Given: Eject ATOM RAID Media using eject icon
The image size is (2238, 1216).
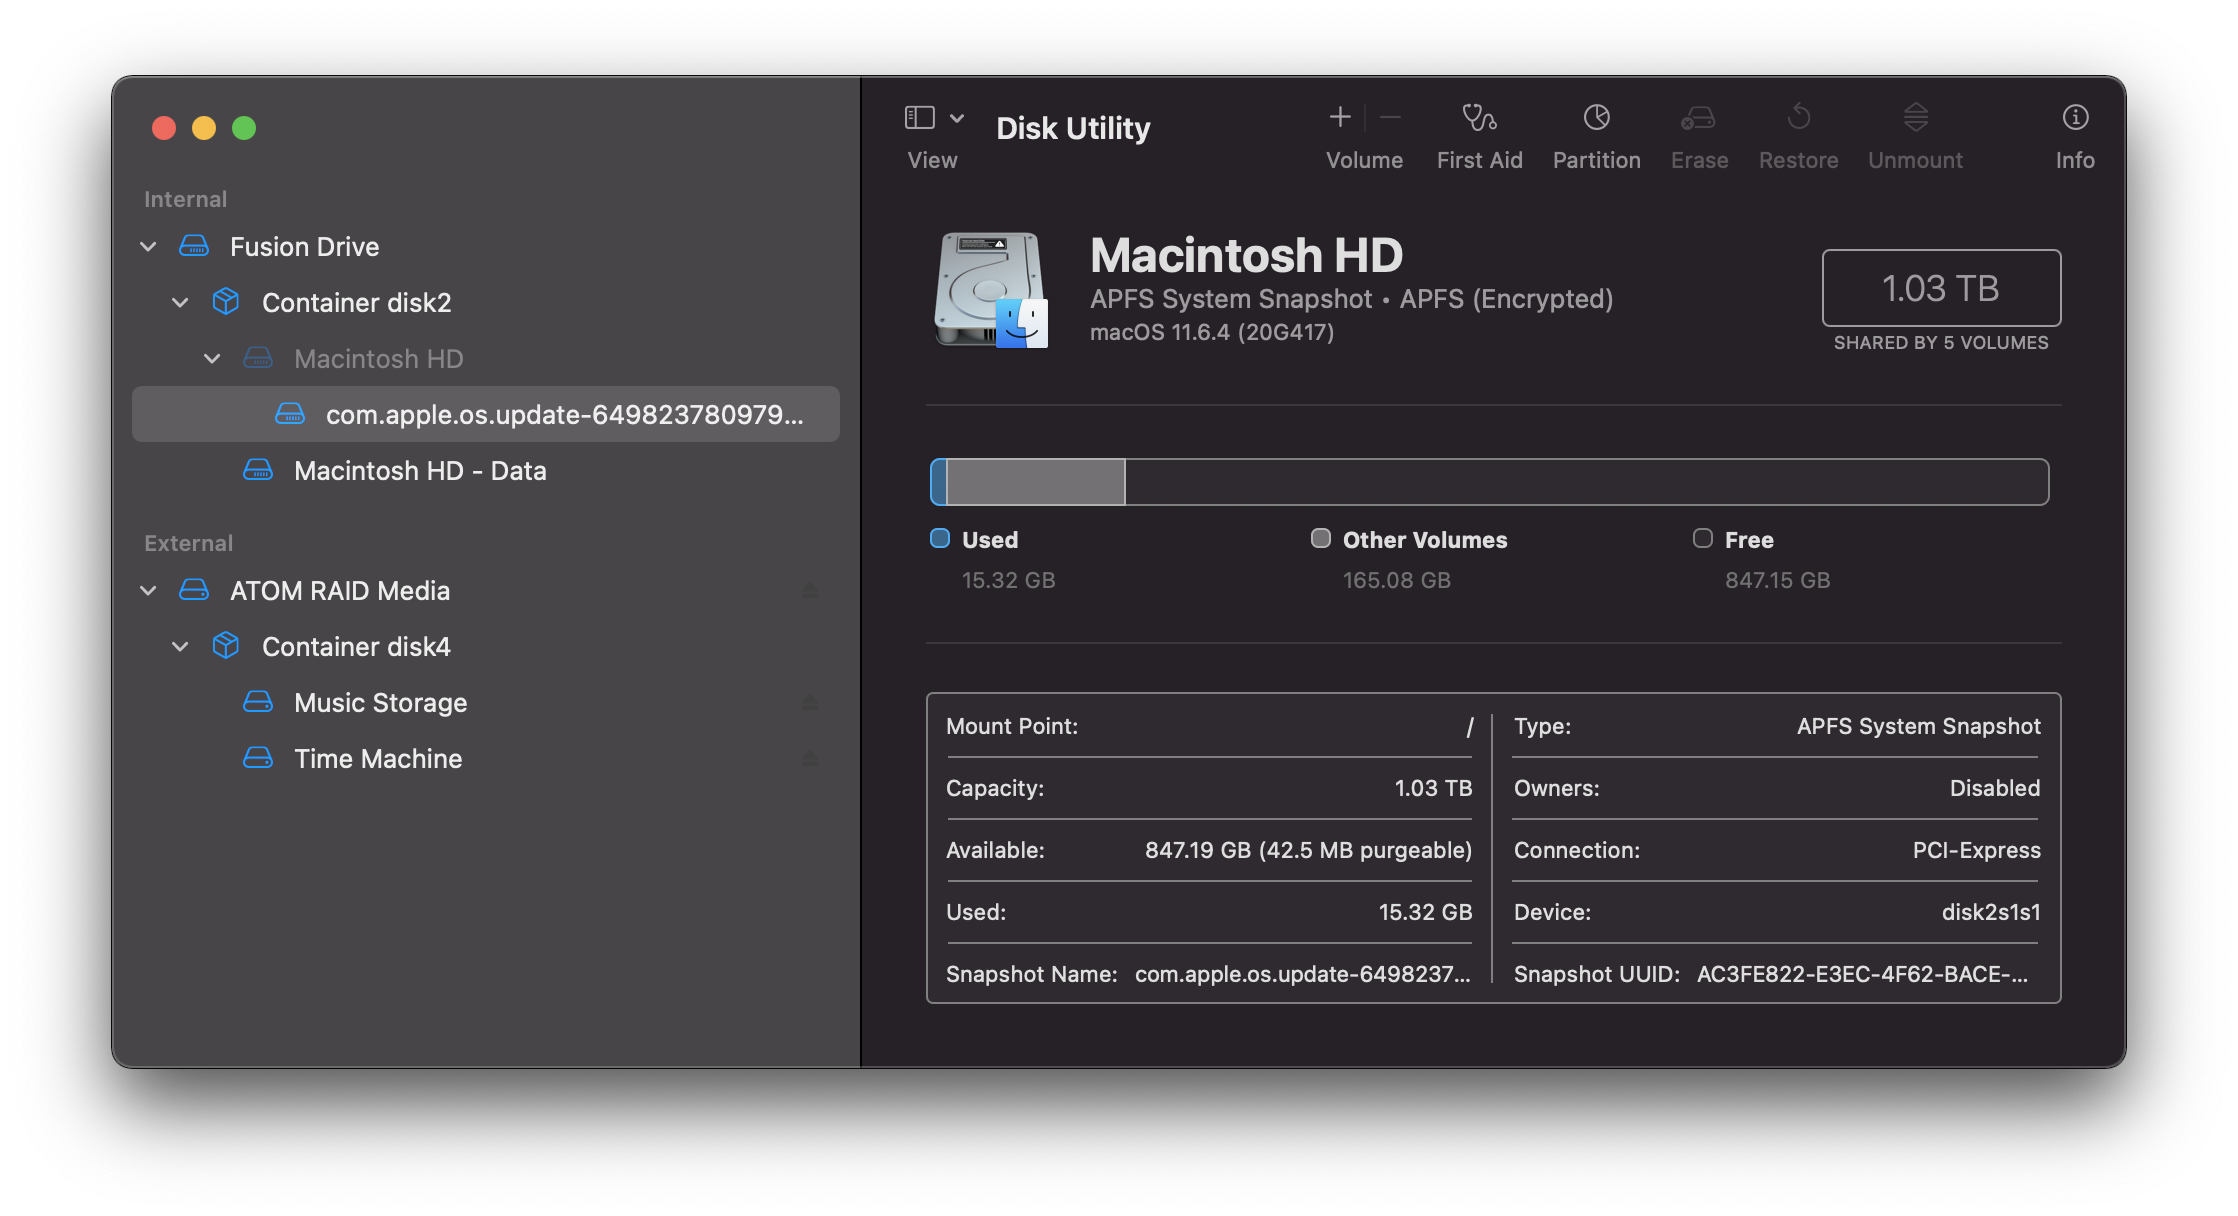Looking at the screenshot, I should 810,591.
